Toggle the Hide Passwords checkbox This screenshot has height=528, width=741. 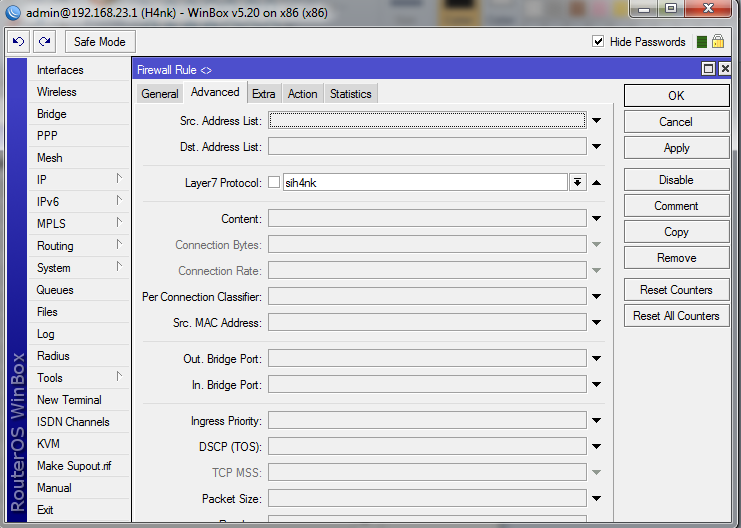[598, 41]
